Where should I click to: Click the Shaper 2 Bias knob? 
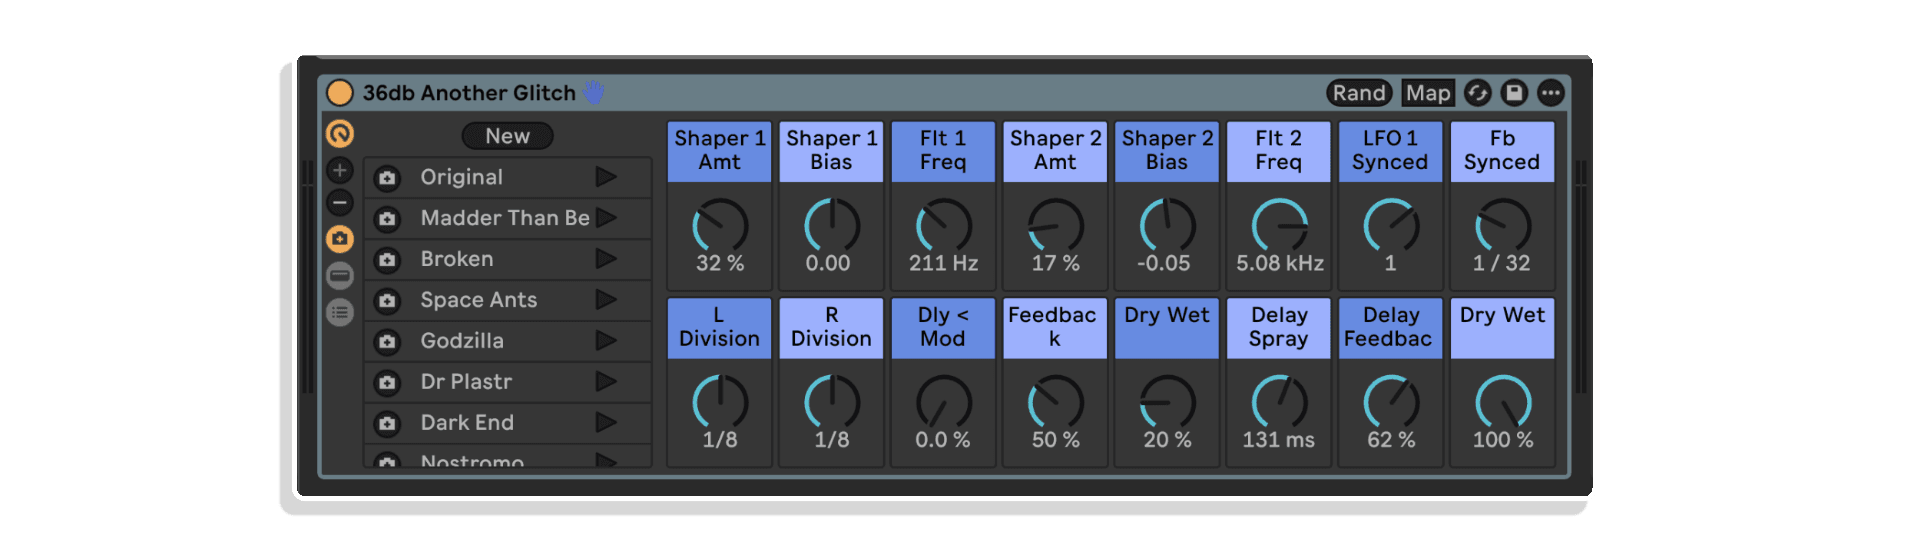click(x=1167, y=225)
